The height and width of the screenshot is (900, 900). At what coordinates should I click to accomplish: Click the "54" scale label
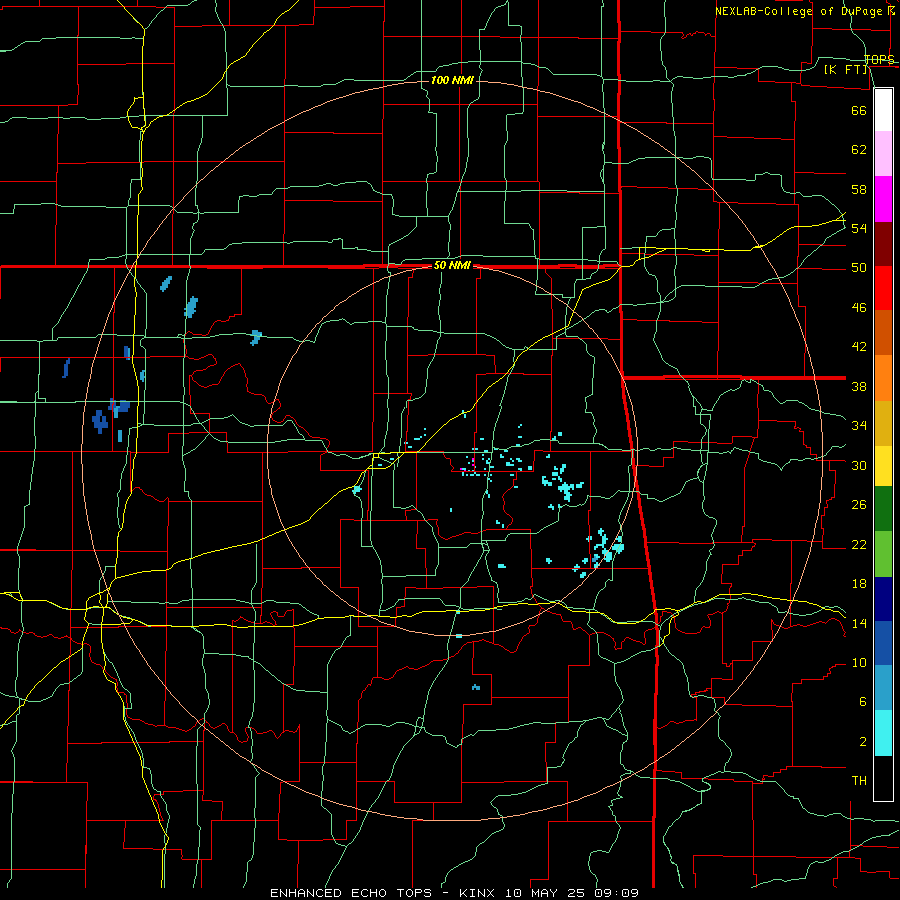859,228
